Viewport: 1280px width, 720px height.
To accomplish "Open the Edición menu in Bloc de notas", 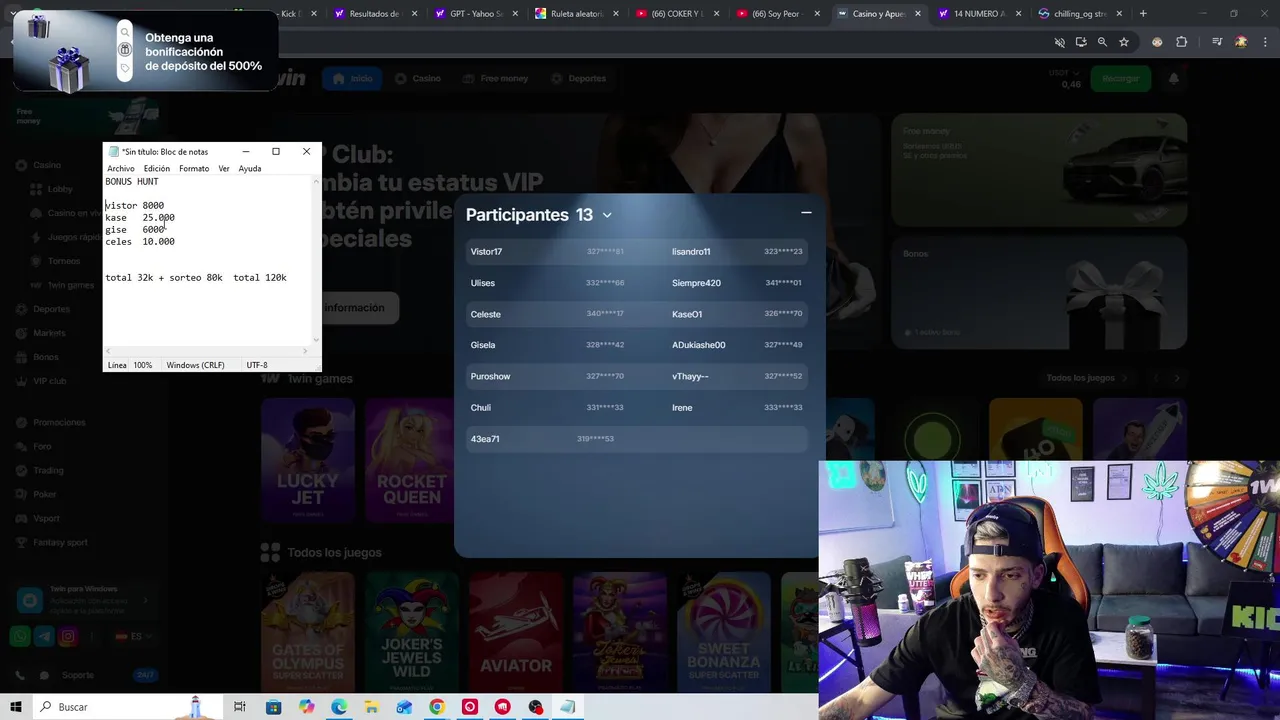I will tap(156, 168).
